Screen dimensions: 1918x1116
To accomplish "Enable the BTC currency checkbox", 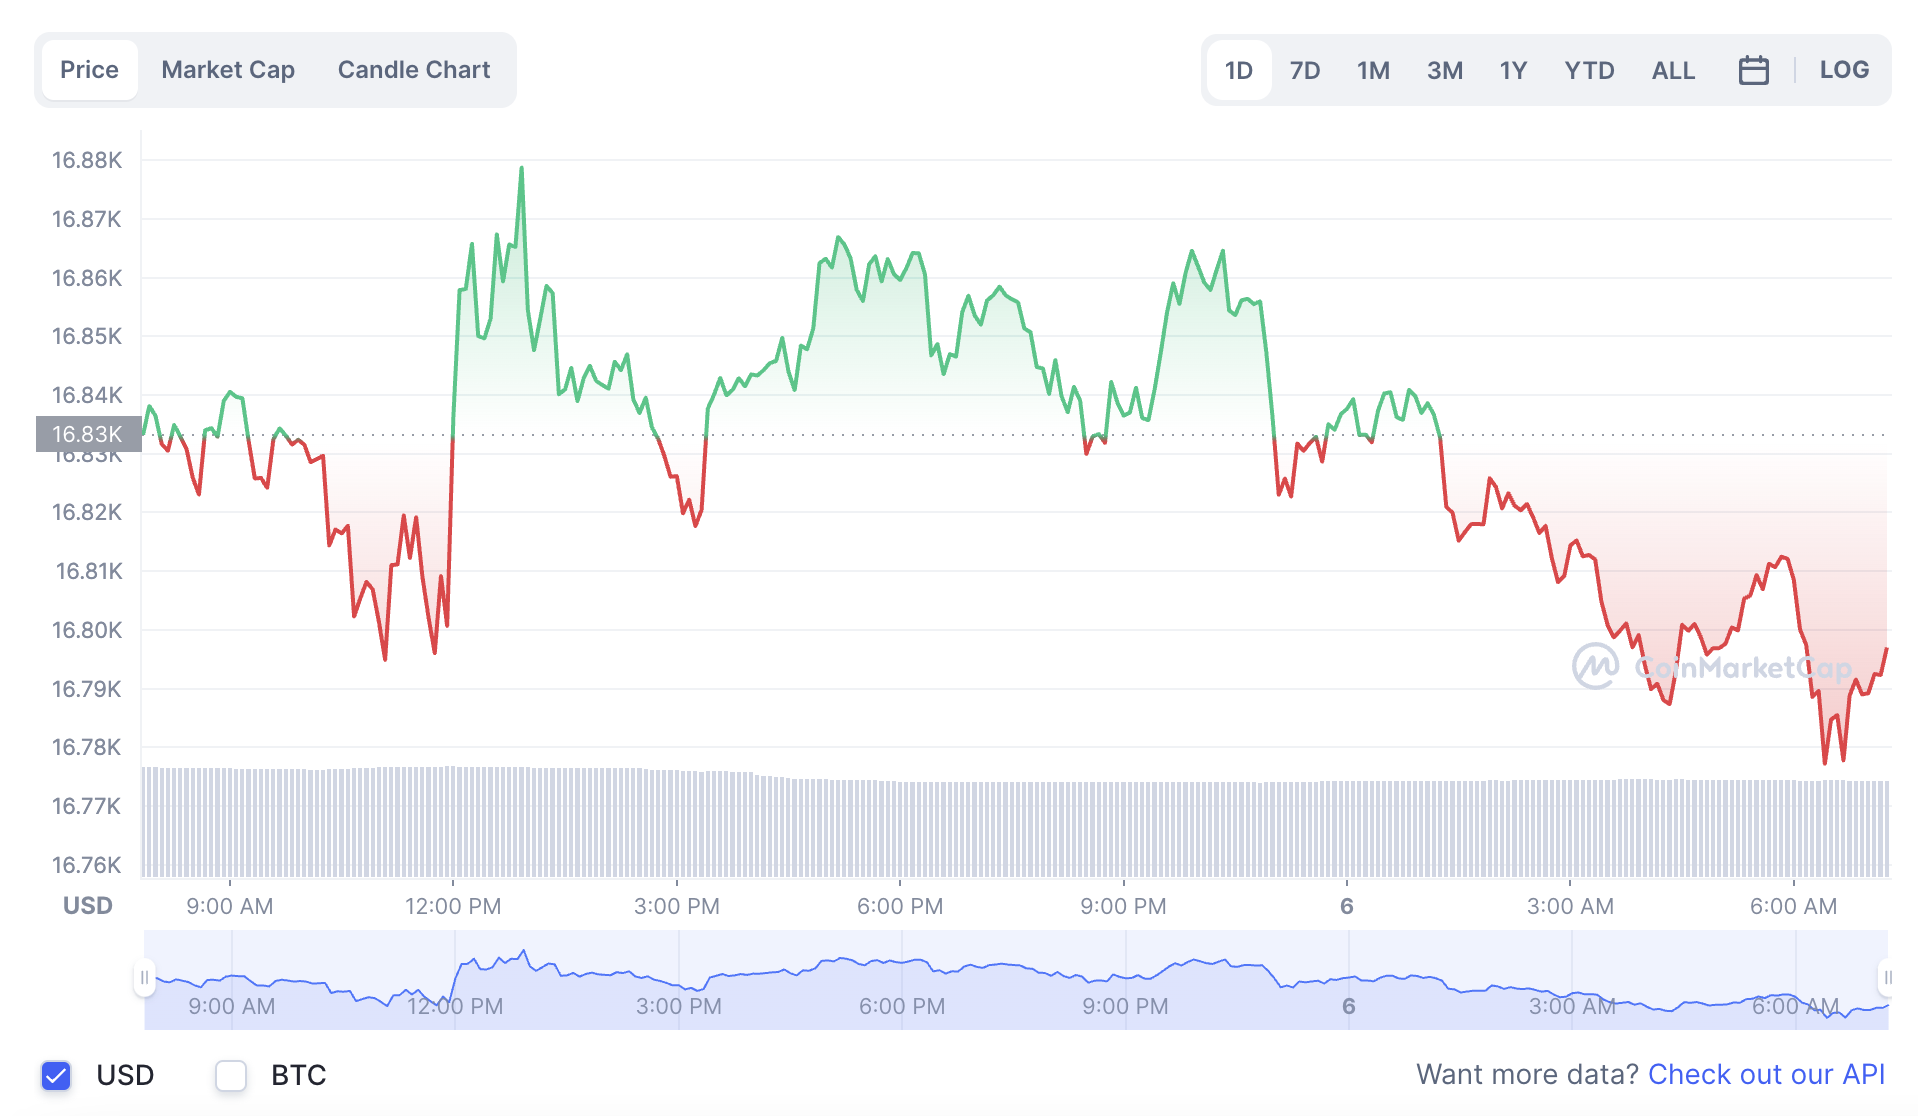I will point(231,1075).
